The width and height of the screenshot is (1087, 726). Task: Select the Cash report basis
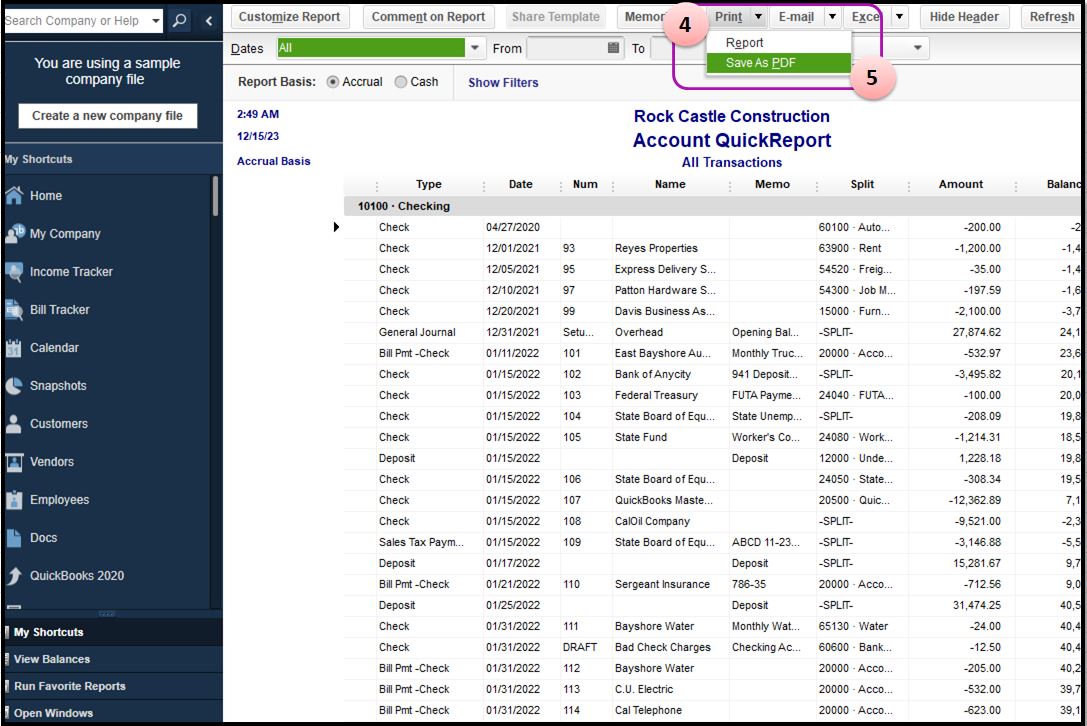point(401,82)
